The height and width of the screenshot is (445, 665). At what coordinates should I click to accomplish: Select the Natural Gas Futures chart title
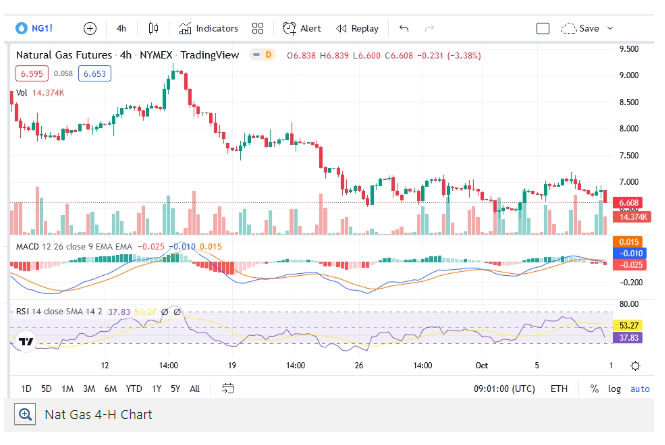pos(127,55)
